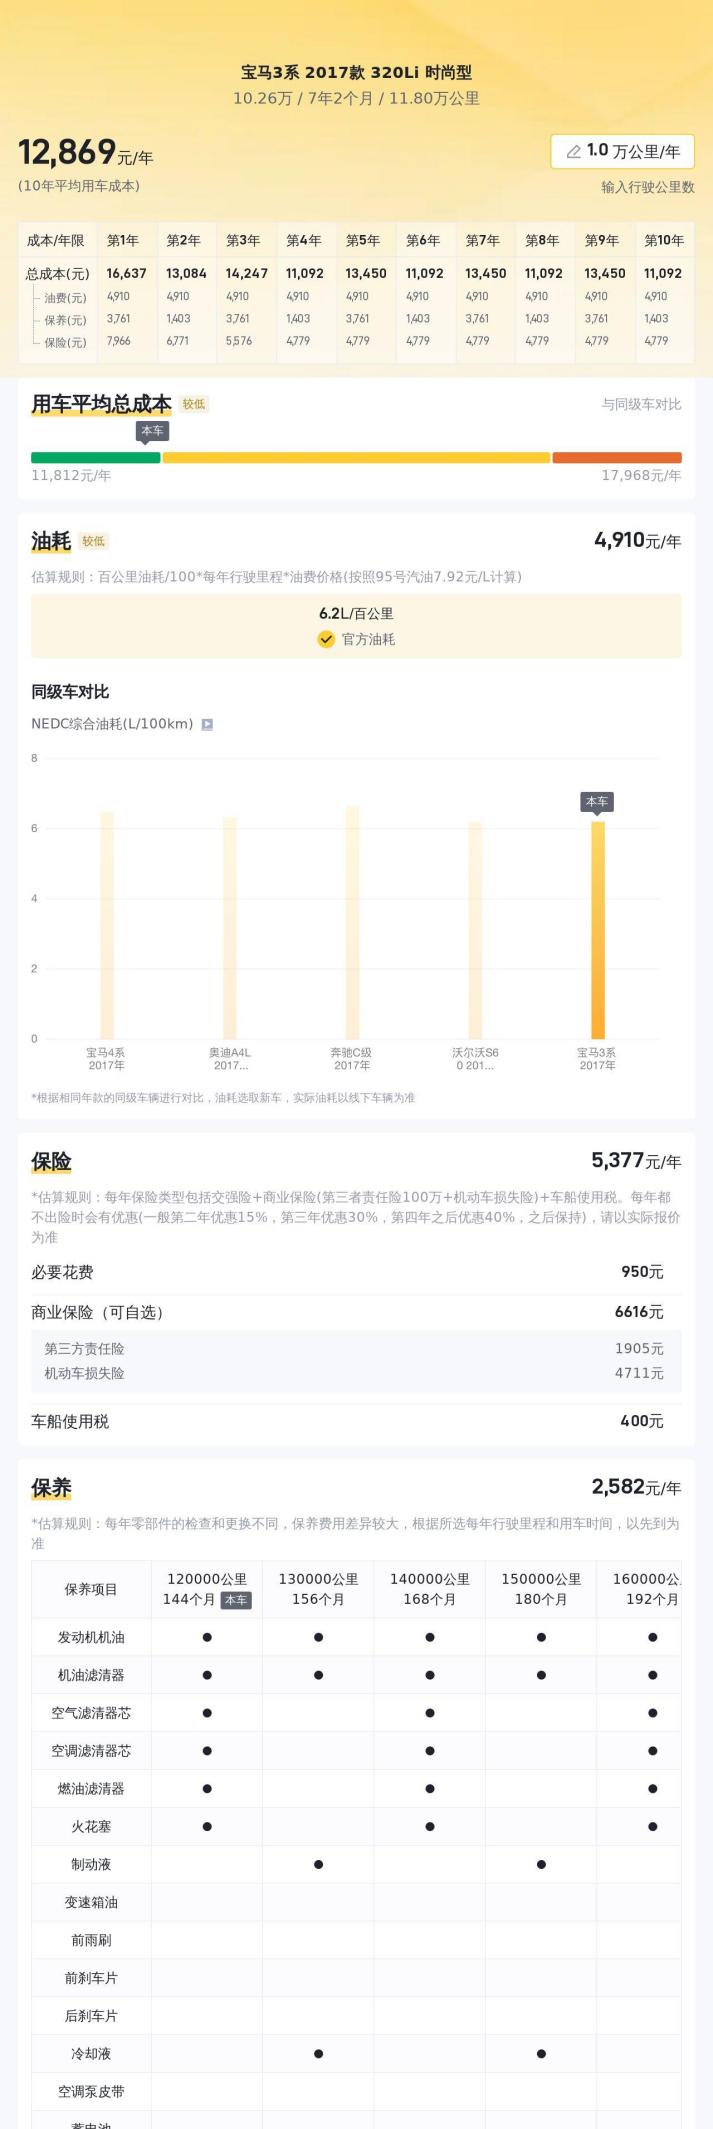Click the 较低 badge beside 用车平均总成本
The height and width of the screenshot is (2129, 713).
tap(194, 404)
